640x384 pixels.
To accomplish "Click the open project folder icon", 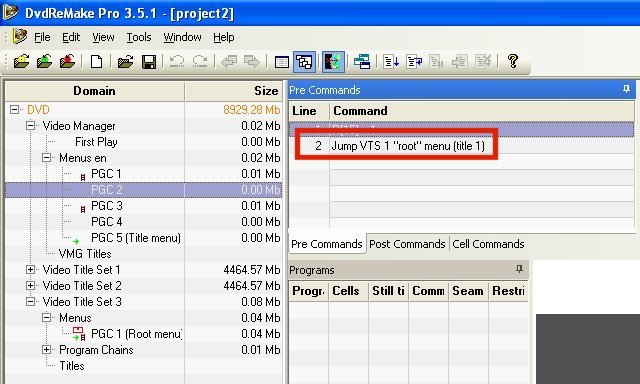I will coord(125,62).
